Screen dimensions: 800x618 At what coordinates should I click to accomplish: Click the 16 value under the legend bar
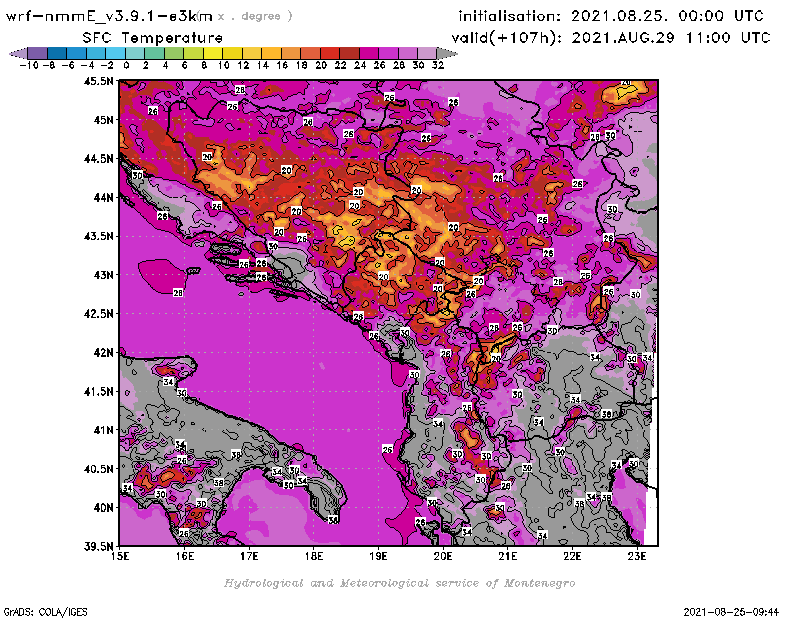282,65
